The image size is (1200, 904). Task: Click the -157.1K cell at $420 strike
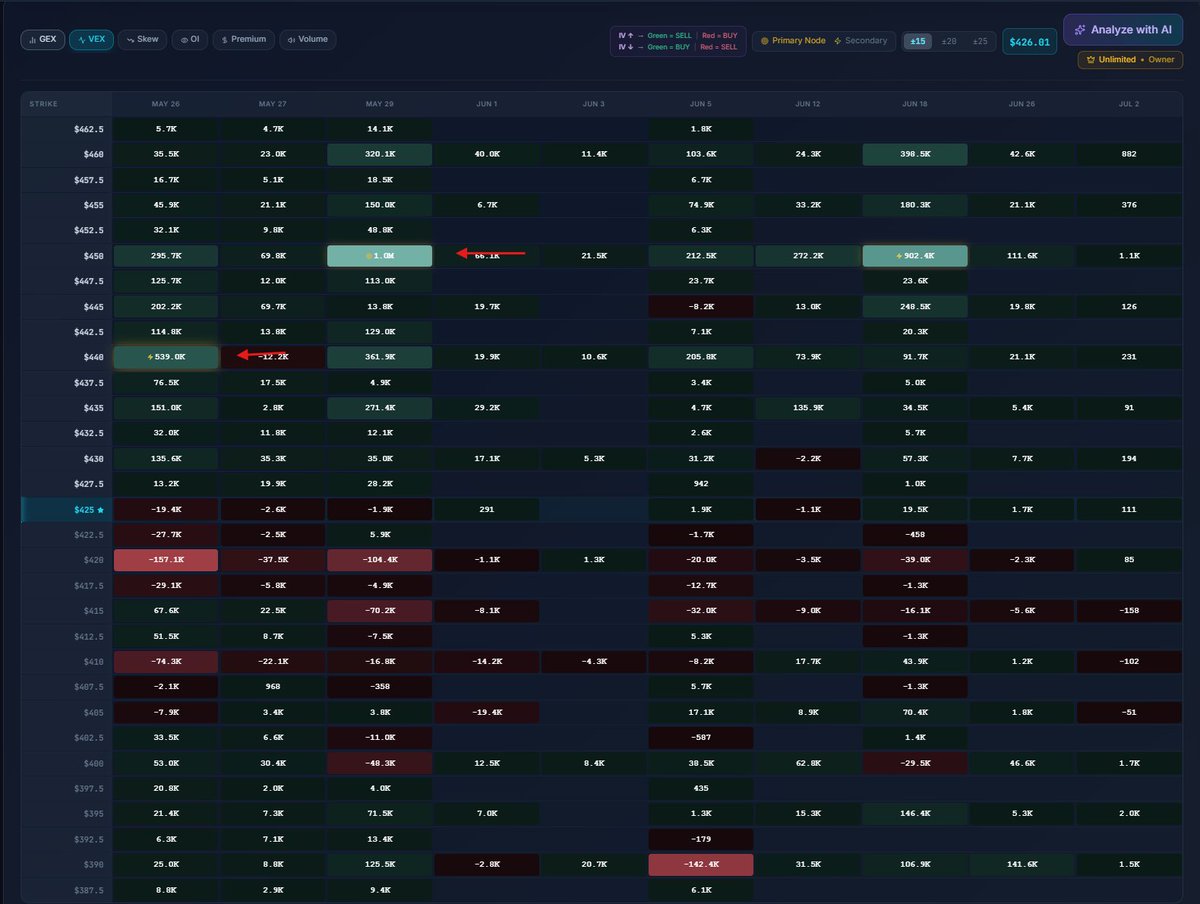point(166,560)
